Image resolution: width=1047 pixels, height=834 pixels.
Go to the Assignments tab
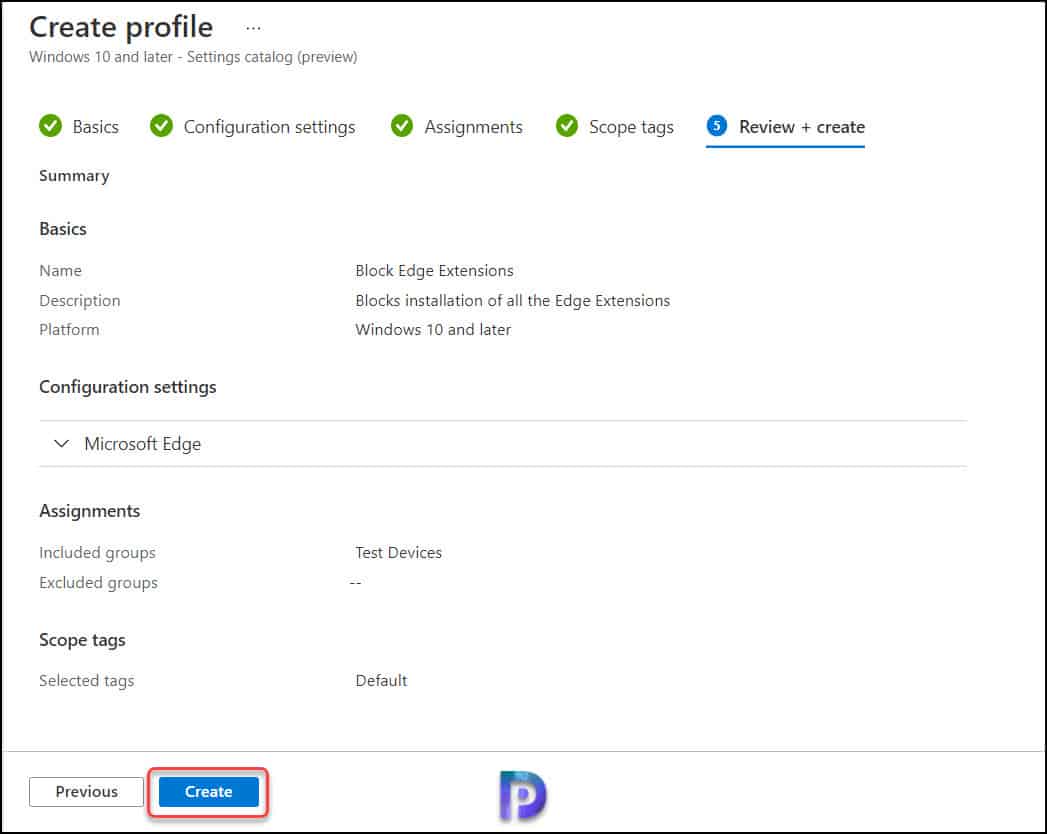coord(474,126)
